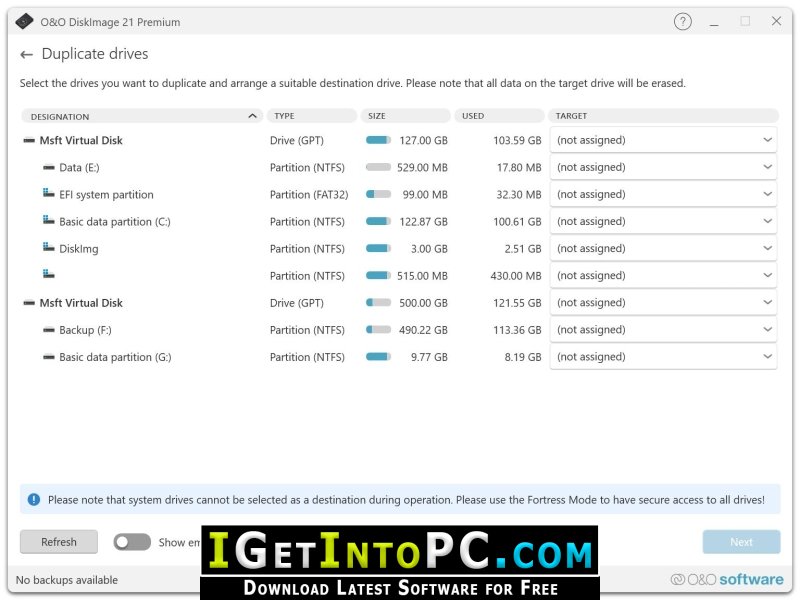Click the 490.22 GB size value

click(x=423, y=330)
